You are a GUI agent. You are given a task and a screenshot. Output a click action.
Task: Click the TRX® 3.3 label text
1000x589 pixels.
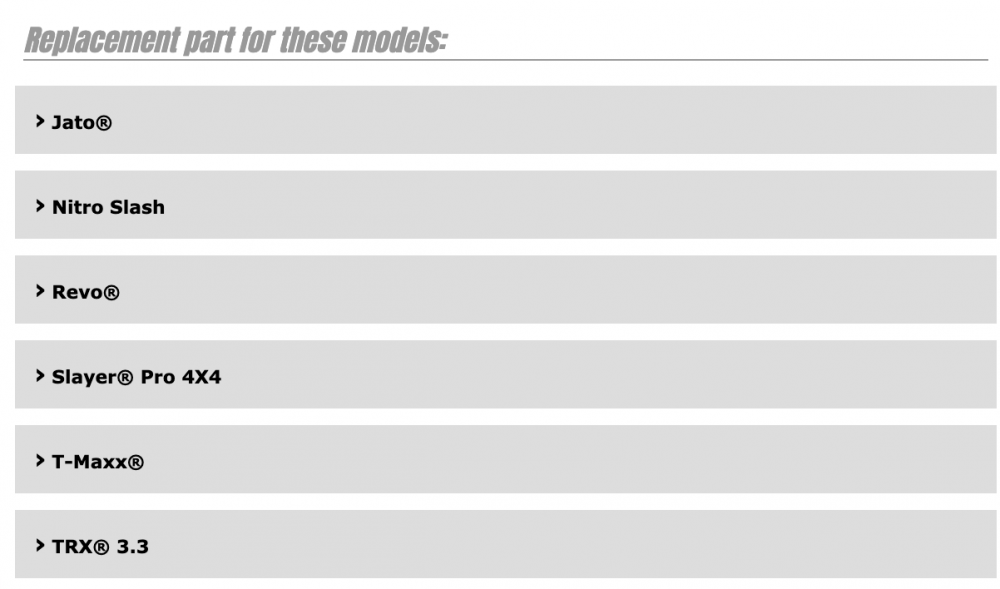coord(100,547)
